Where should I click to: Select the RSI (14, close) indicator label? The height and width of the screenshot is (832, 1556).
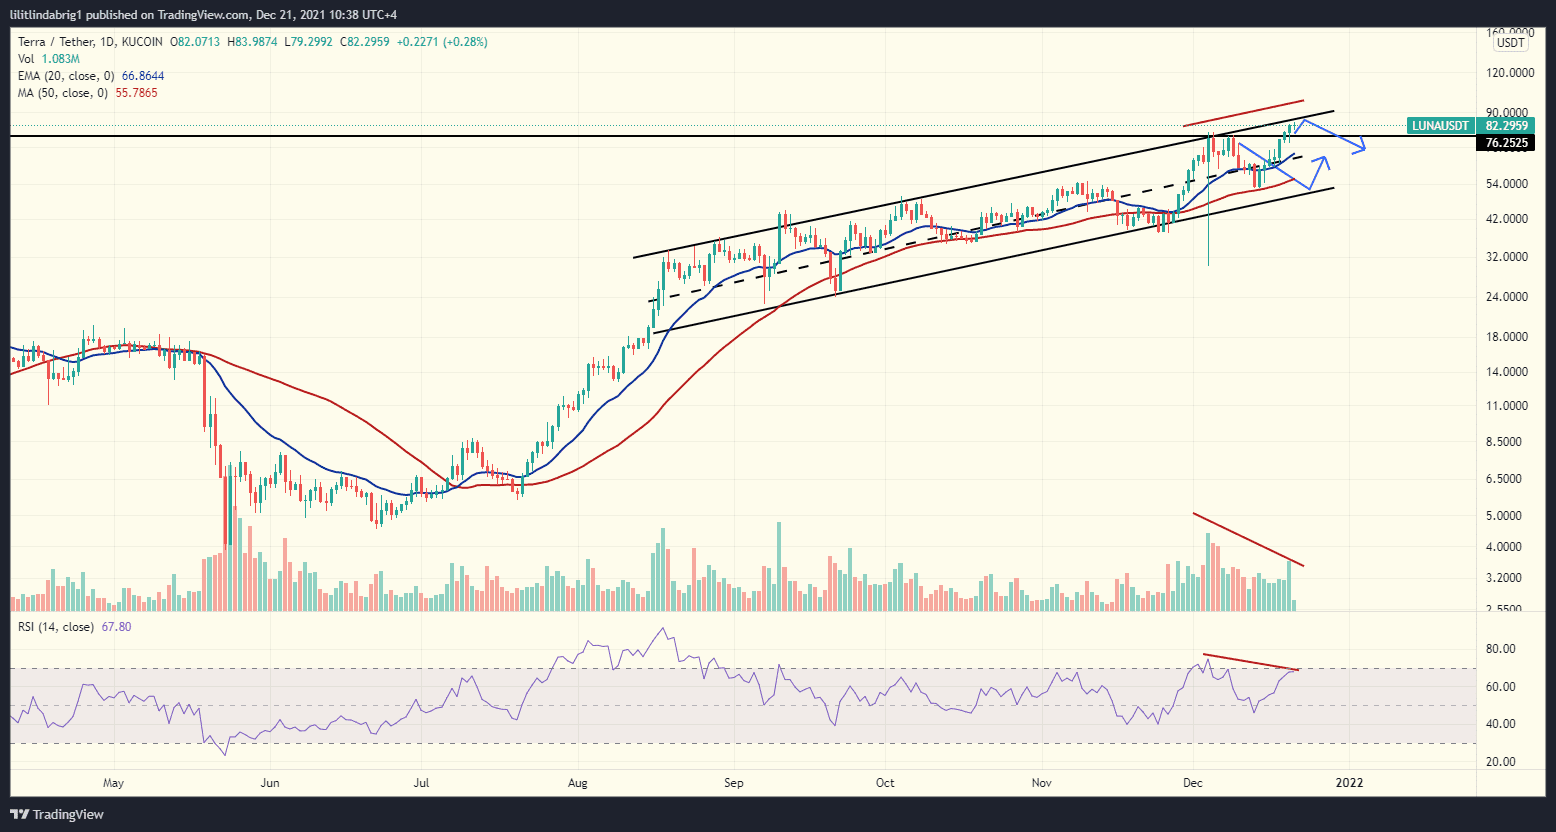(x=56, y=627)
